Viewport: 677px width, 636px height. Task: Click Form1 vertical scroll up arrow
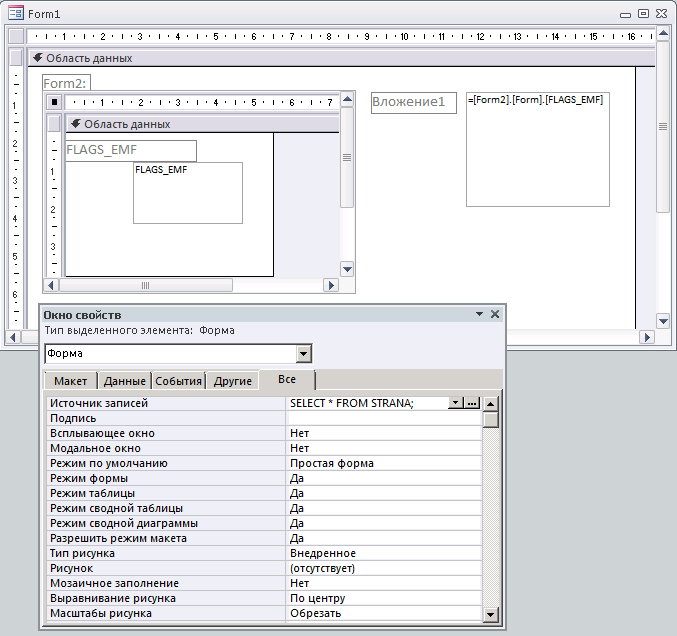click(663, 34)
